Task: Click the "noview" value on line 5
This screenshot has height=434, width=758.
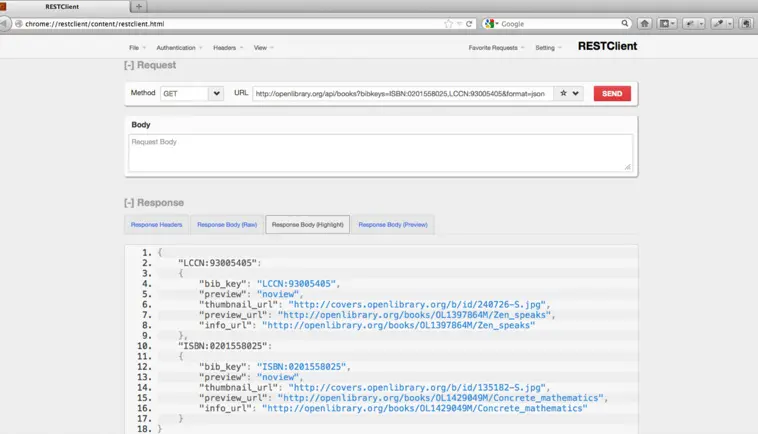Action: [278, 294]
